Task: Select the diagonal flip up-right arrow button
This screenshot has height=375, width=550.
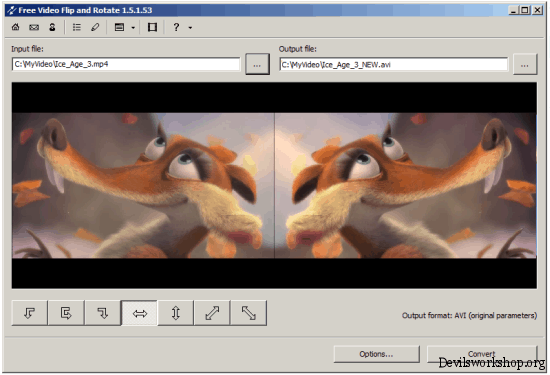Action: pos(212,313)
